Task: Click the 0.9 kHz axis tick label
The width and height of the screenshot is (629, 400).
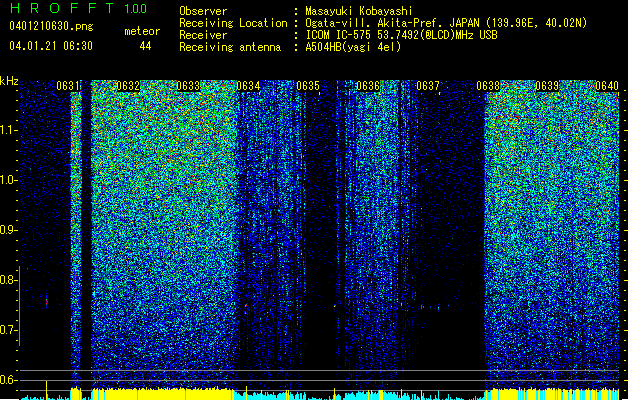Action: point(8,230)
